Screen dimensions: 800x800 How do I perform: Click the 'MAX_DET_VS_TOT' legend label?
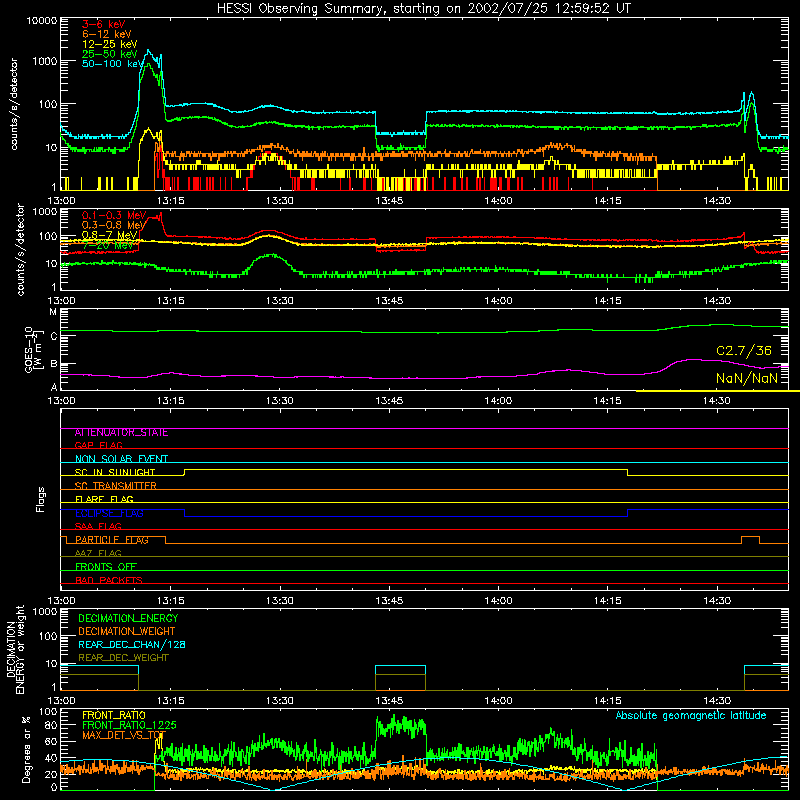124,735
